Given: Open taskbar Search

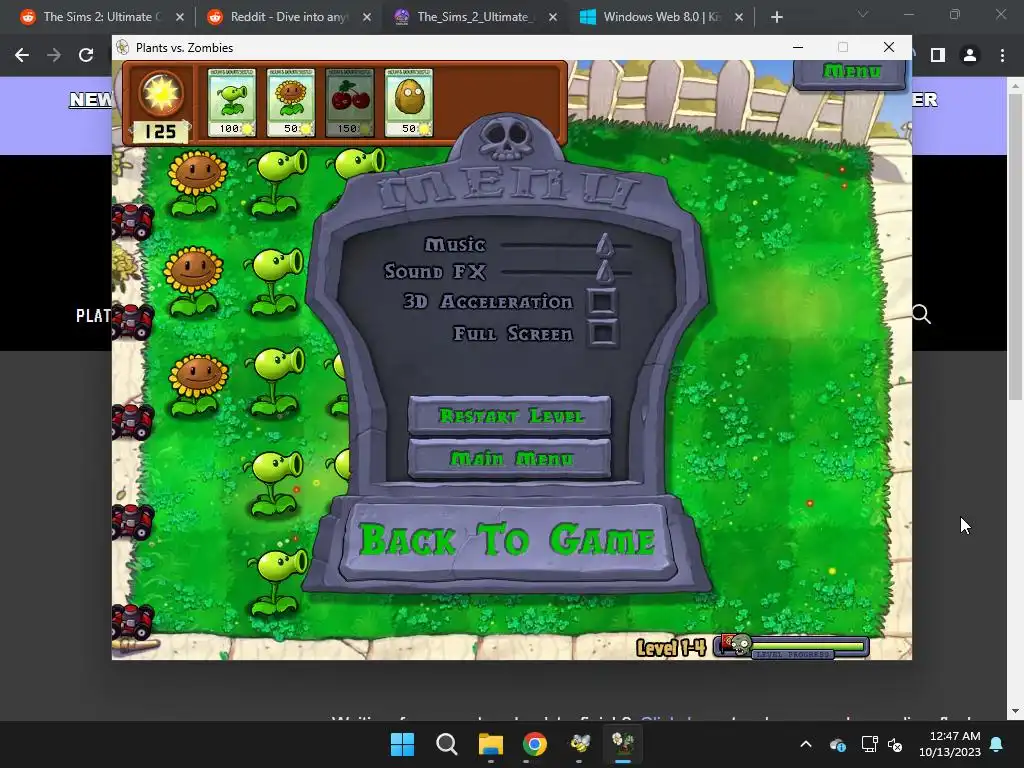Looking at the screenshot, I should (447, 744).
